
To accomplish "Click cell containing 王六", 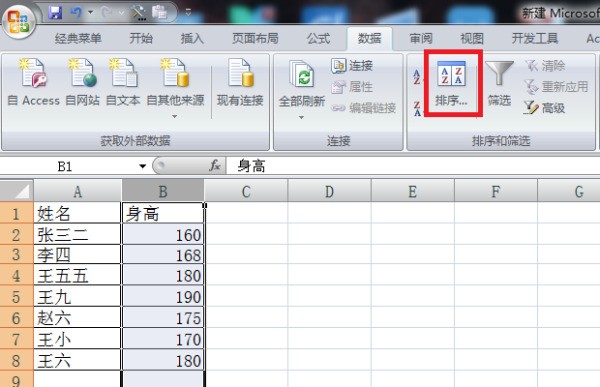I will [78, 360].
